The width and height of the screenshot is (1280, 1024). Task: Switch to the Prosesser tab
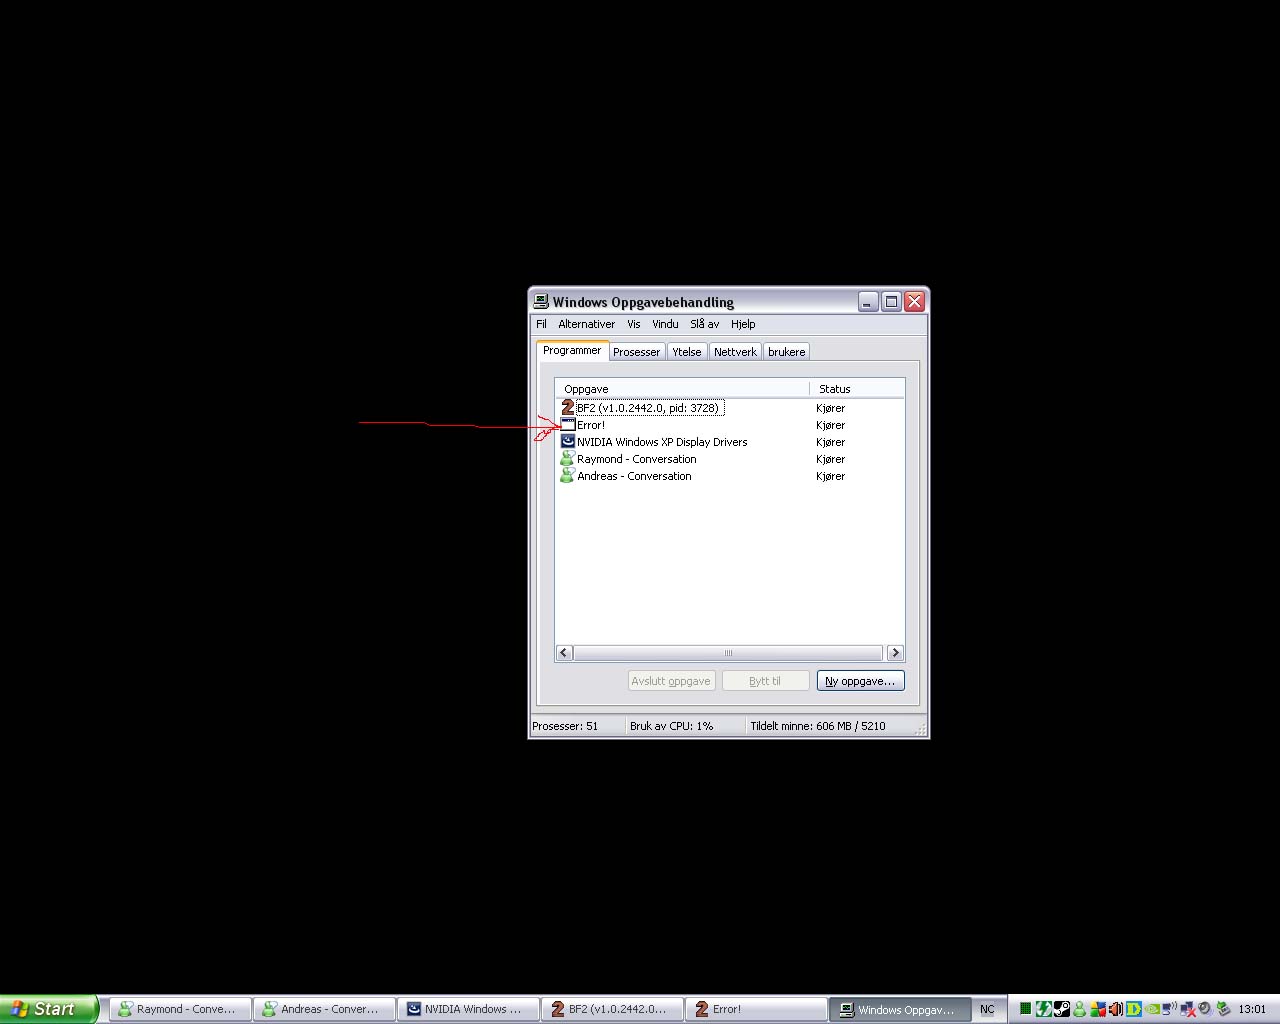[636, 352]
